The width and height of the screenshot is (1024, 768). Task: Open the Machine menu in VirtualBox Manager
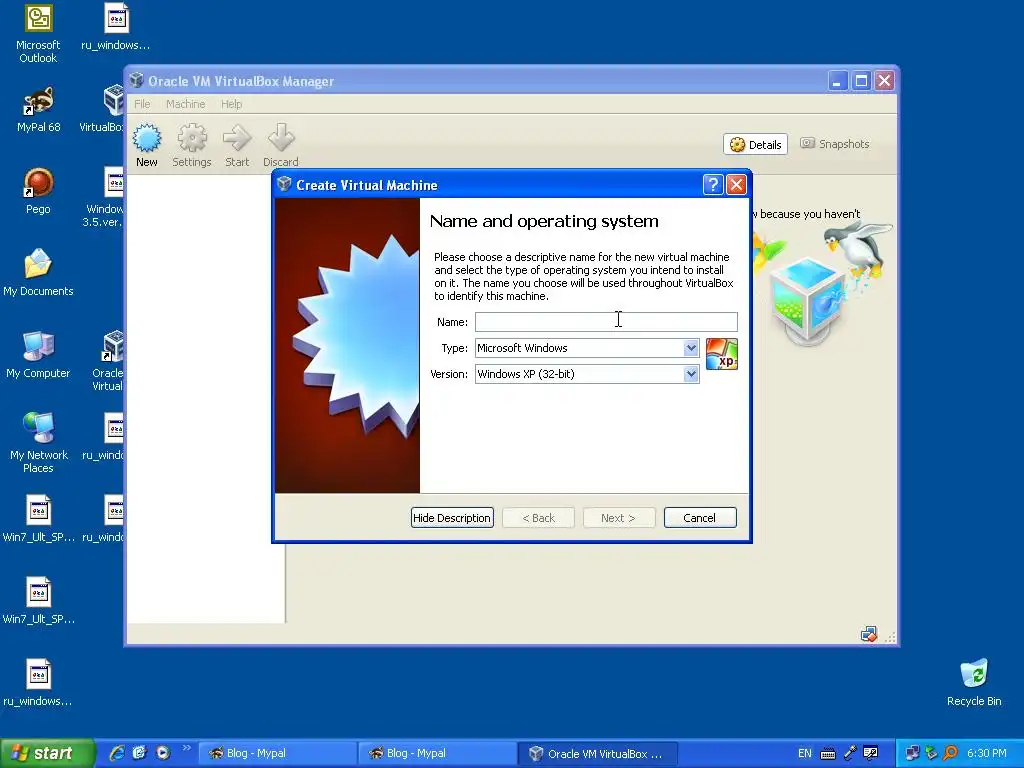185,104
